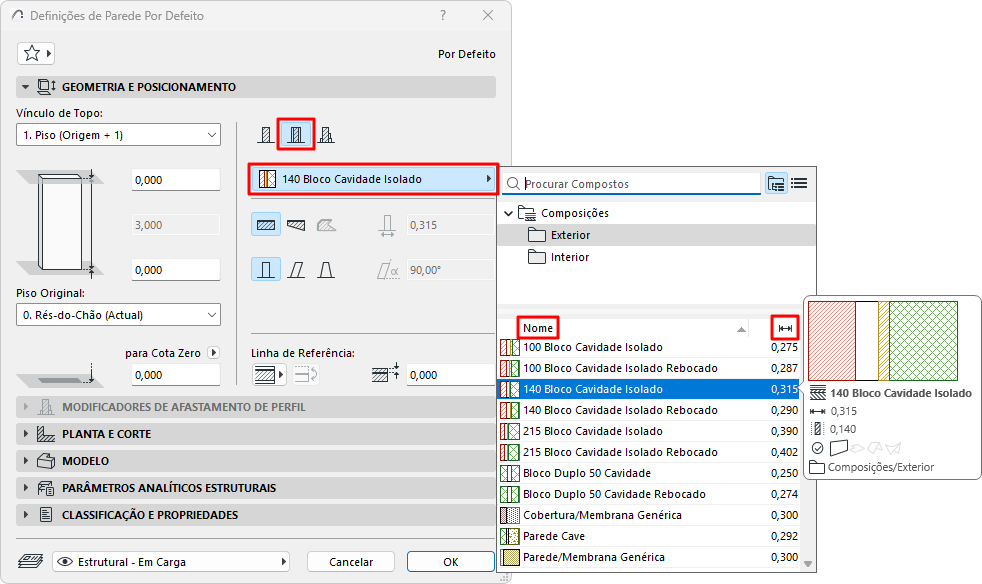Select 215 Bloco Cavidade Isolado
The image size is (982, 584).
click(649, 431)
